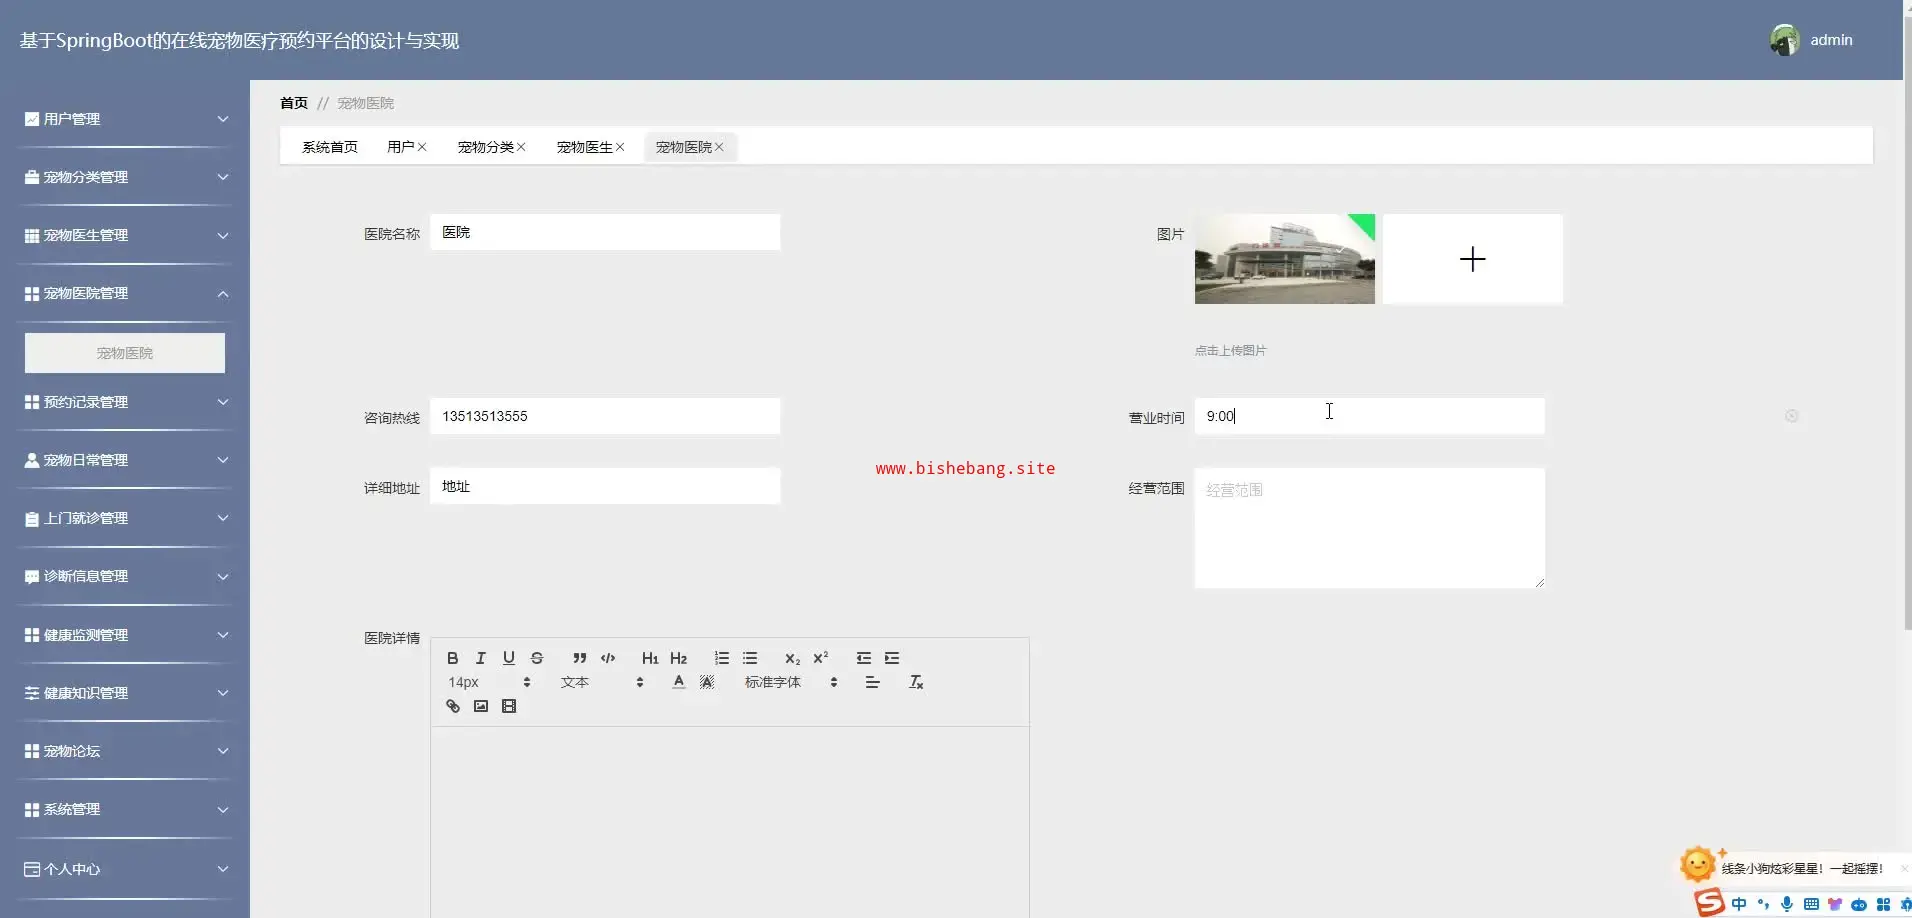
Task: Apply the ordered list icon
Action: tap(721, 658)
